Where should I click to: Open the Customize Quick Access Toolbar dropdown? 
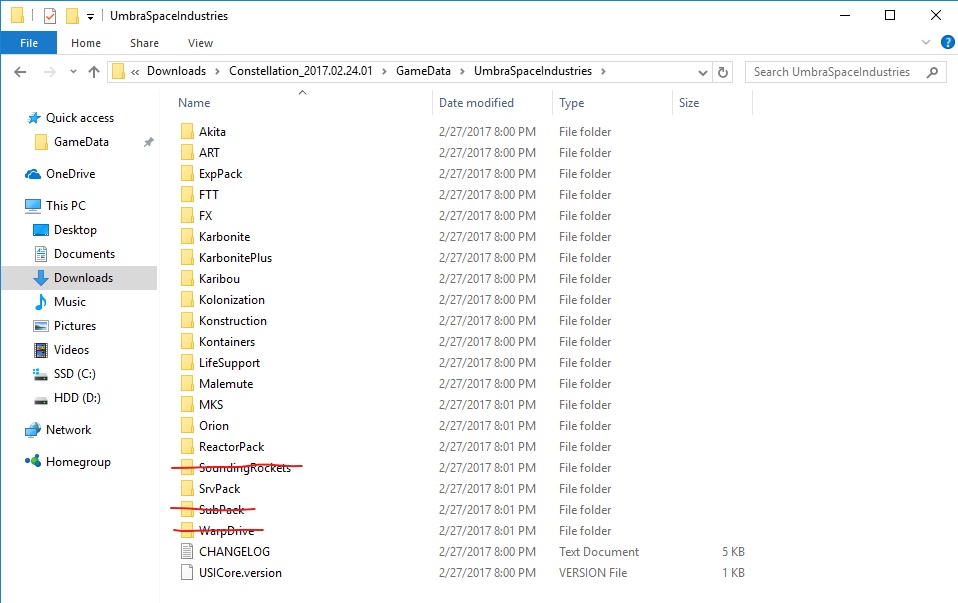(90, 16)
